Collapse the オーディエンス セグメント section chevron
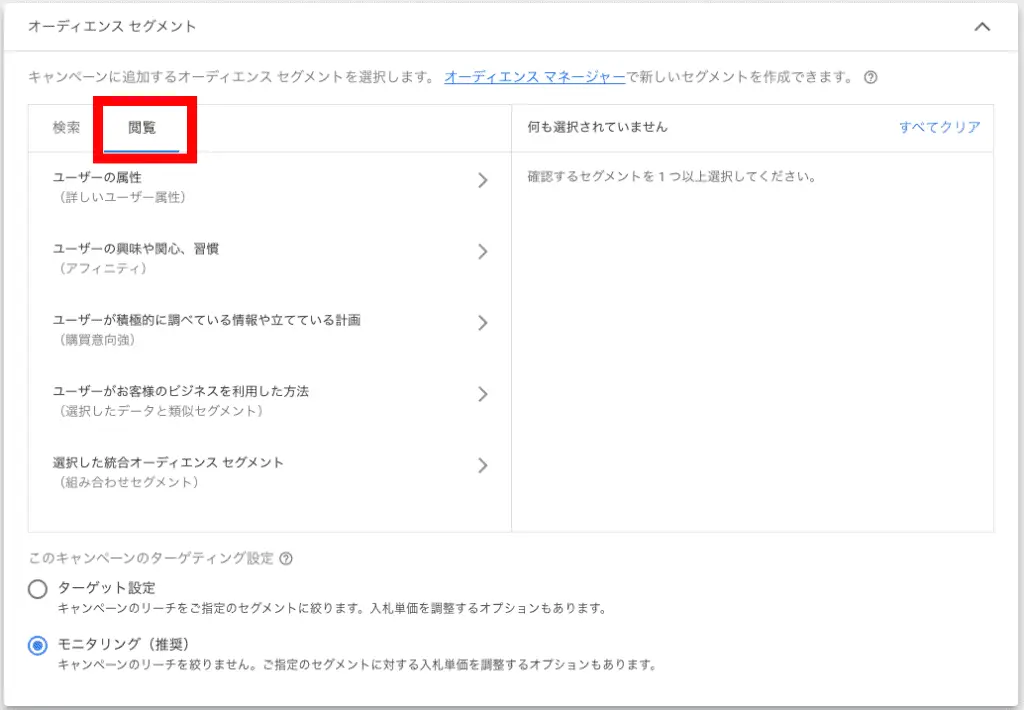This screenshot has height=710, width=1024. (x=982, y=27)
